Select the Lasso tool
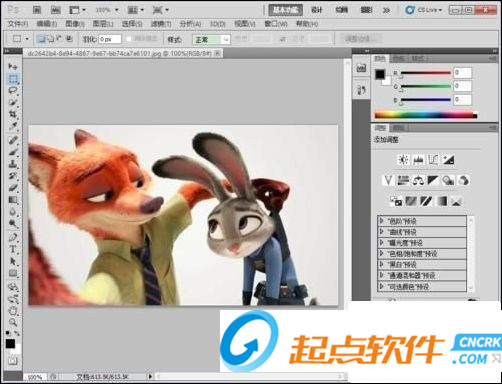The height and width of the screenshot is (384, 502). [x=13, y=90]
